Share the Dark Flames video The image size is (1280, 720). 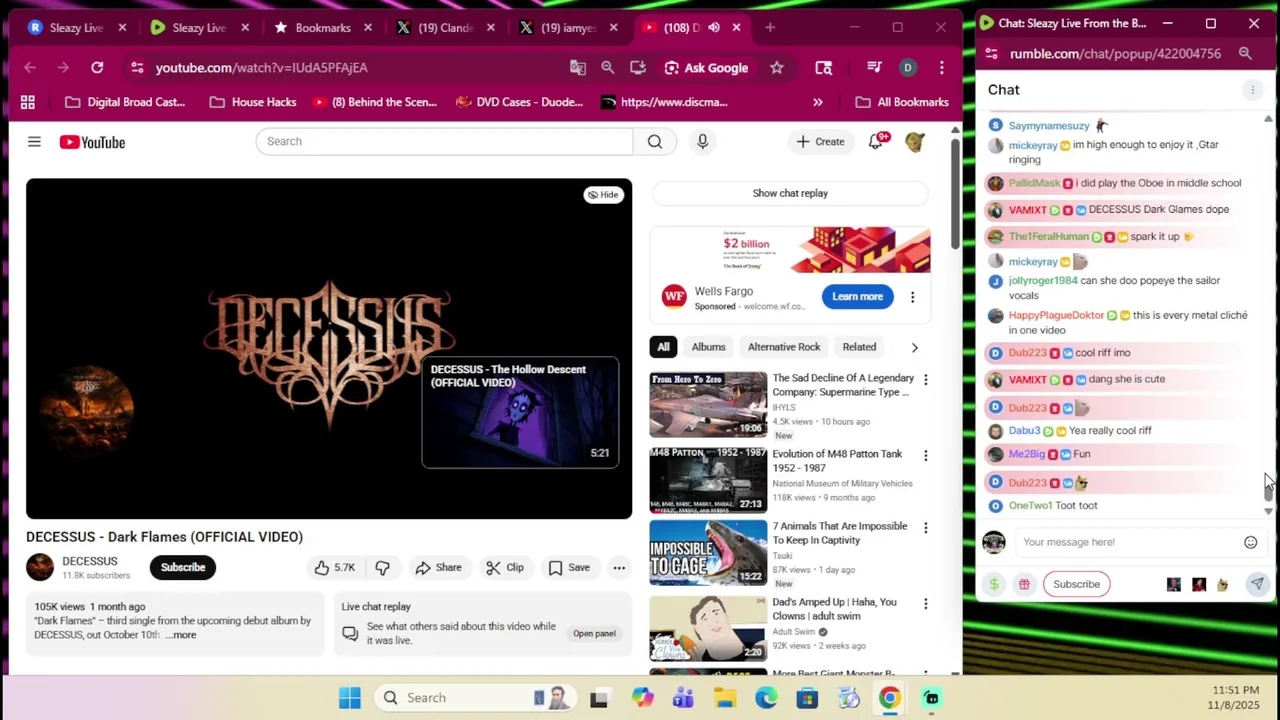point(439,567)
